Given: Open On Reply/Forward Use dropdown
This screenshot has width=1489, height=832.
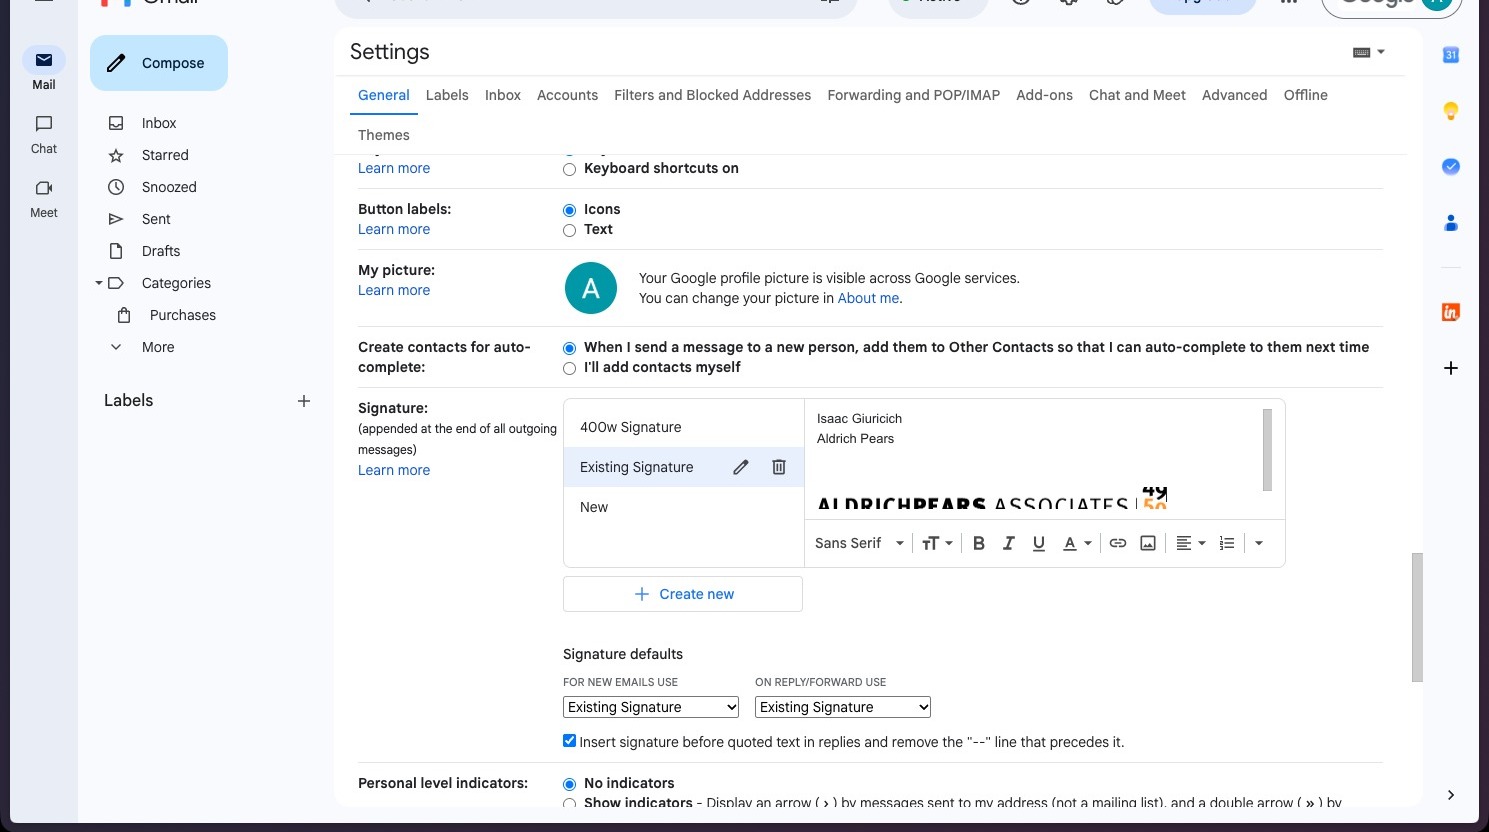Looking at the screenshot, I should (843, 707).
